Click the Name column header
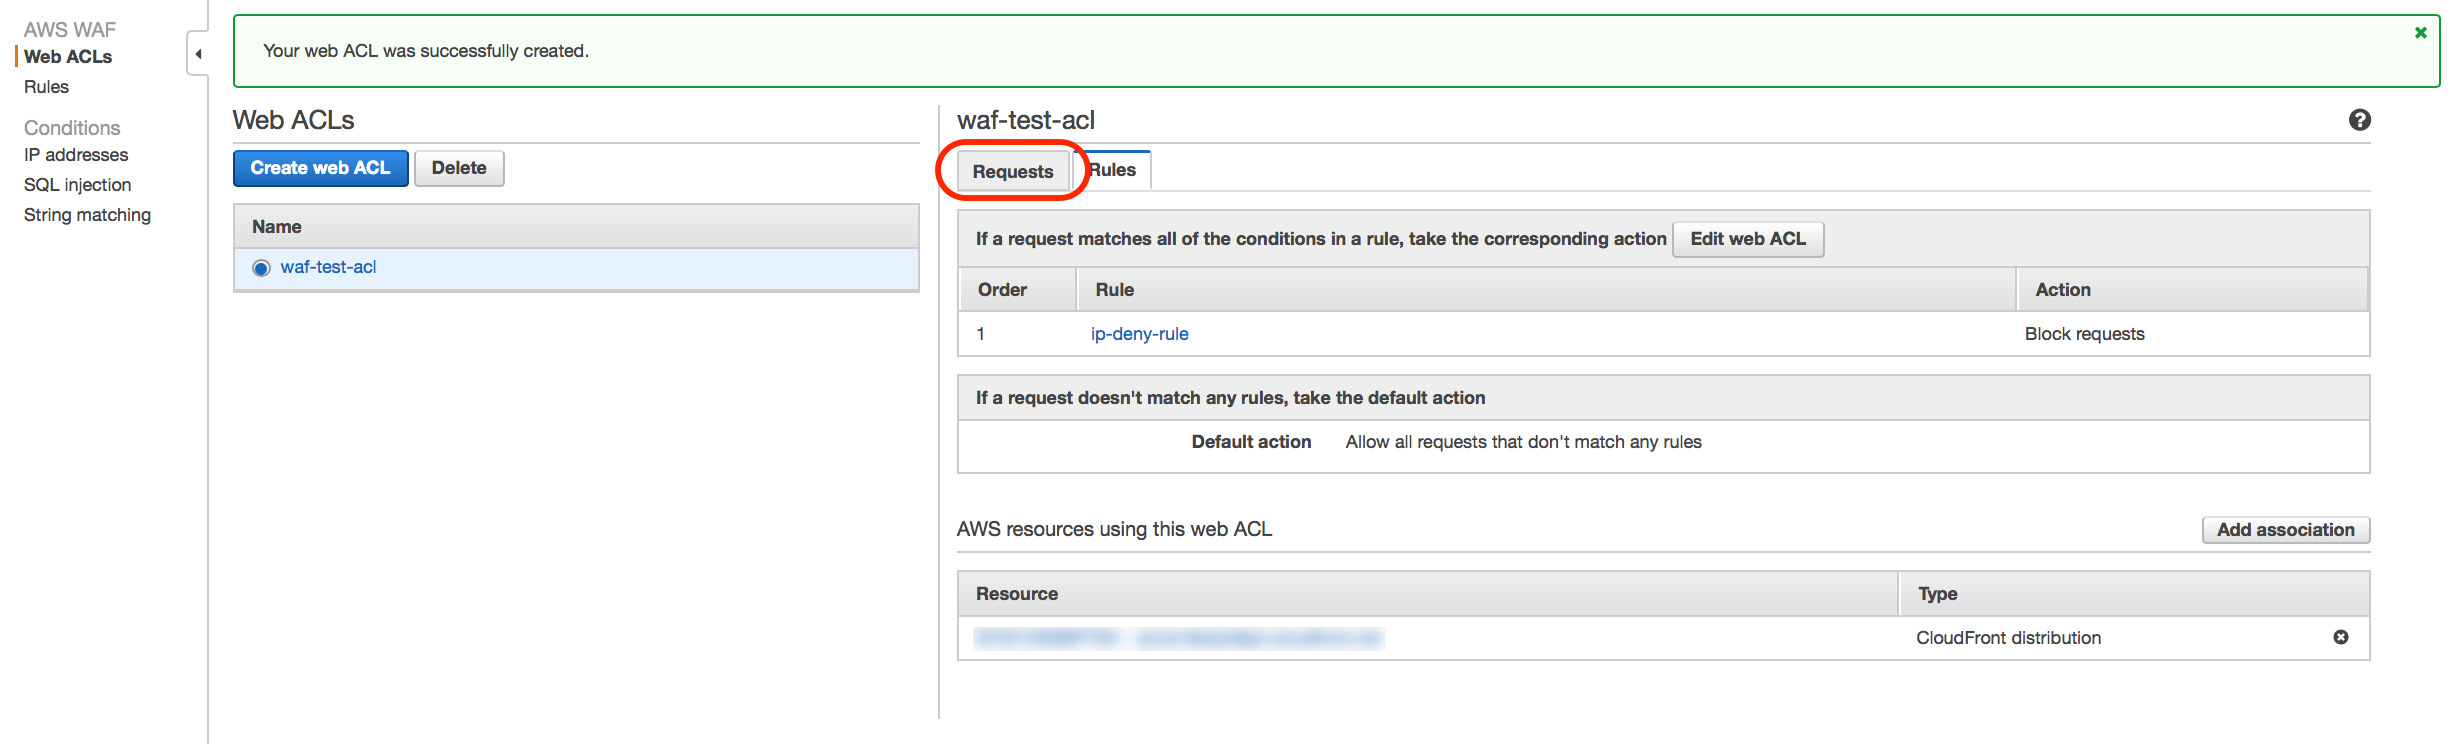This screenshot has width=2456, height=744. (277, 227)
